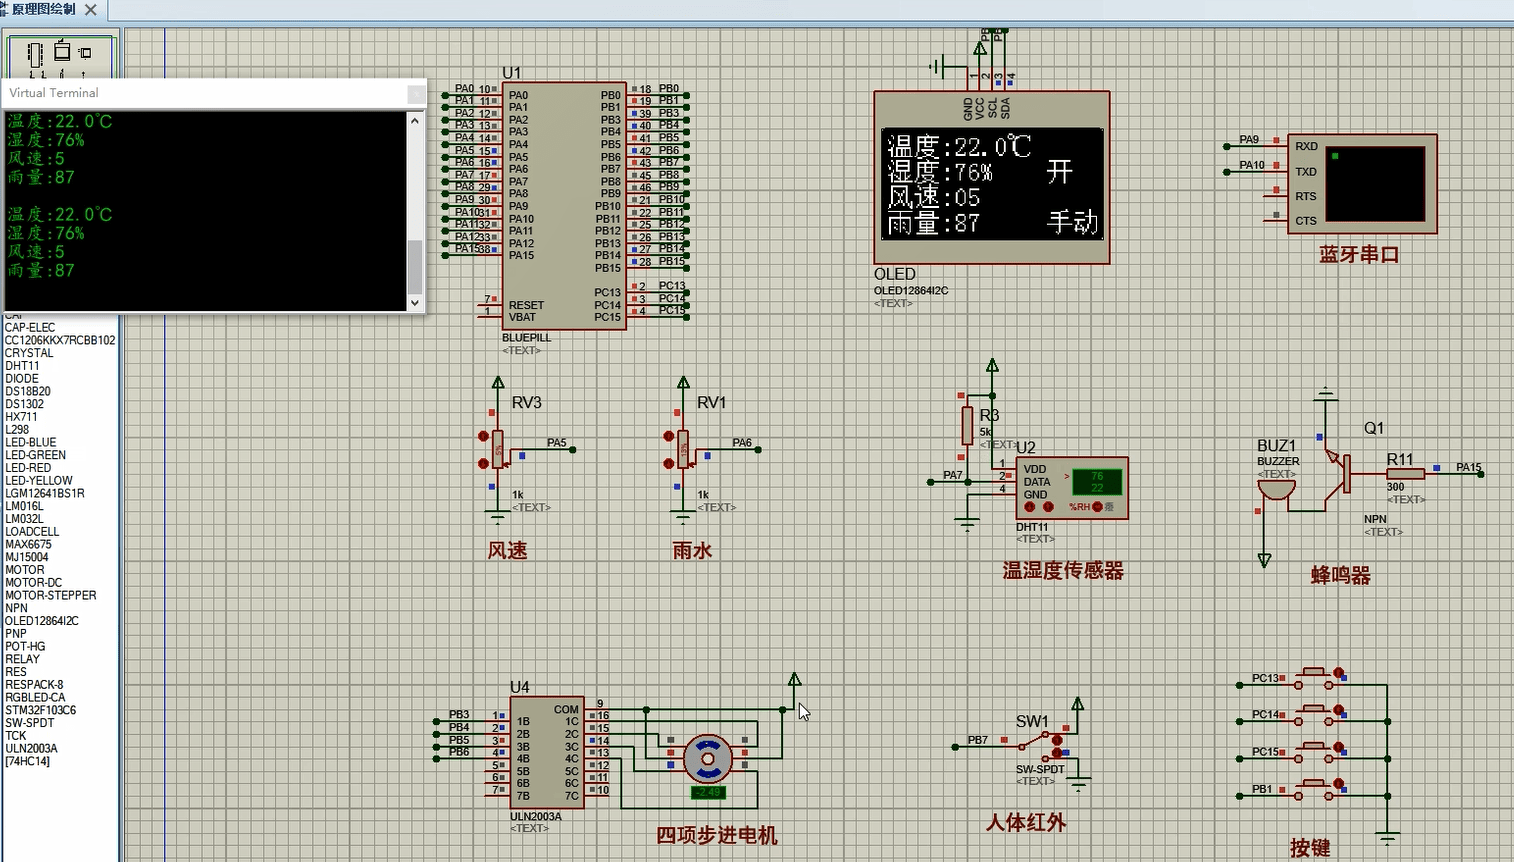Select the BUZ1 buzzer component
This screenshot has height=862, width=1514.
1275,490
